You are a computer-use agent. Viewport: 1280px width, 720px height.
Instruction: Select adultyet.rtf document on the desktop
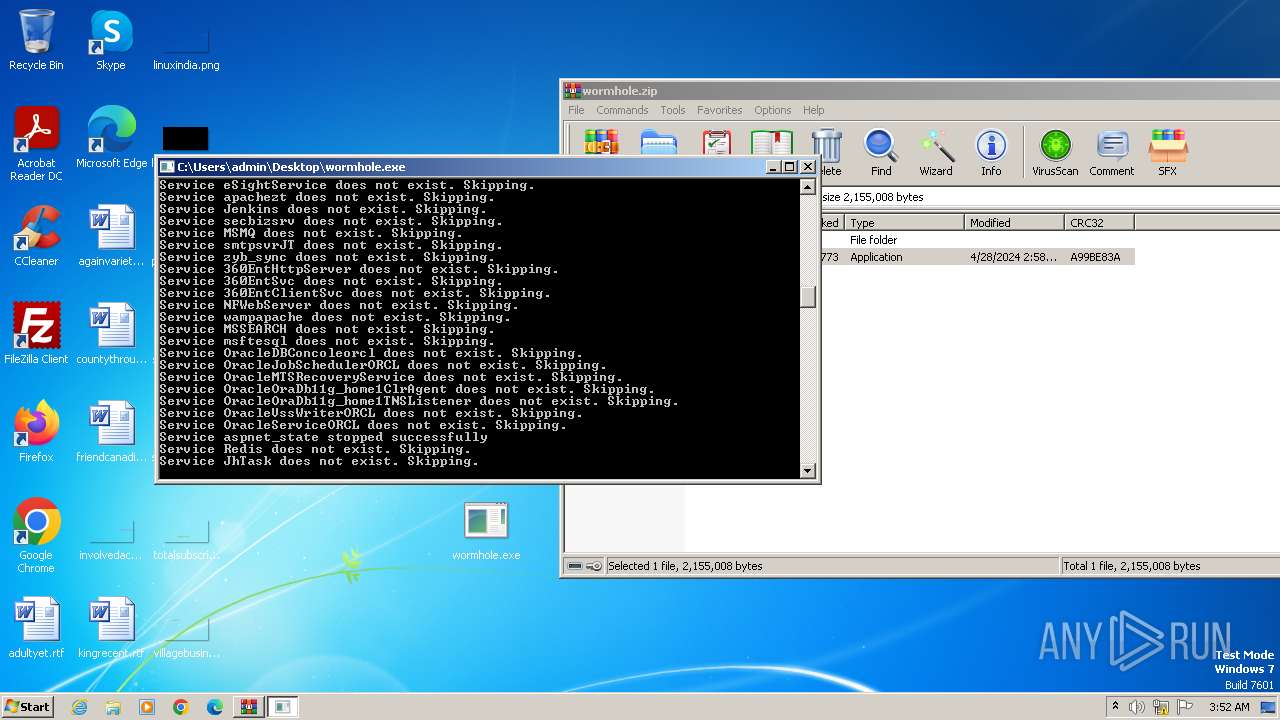point(36,628)
